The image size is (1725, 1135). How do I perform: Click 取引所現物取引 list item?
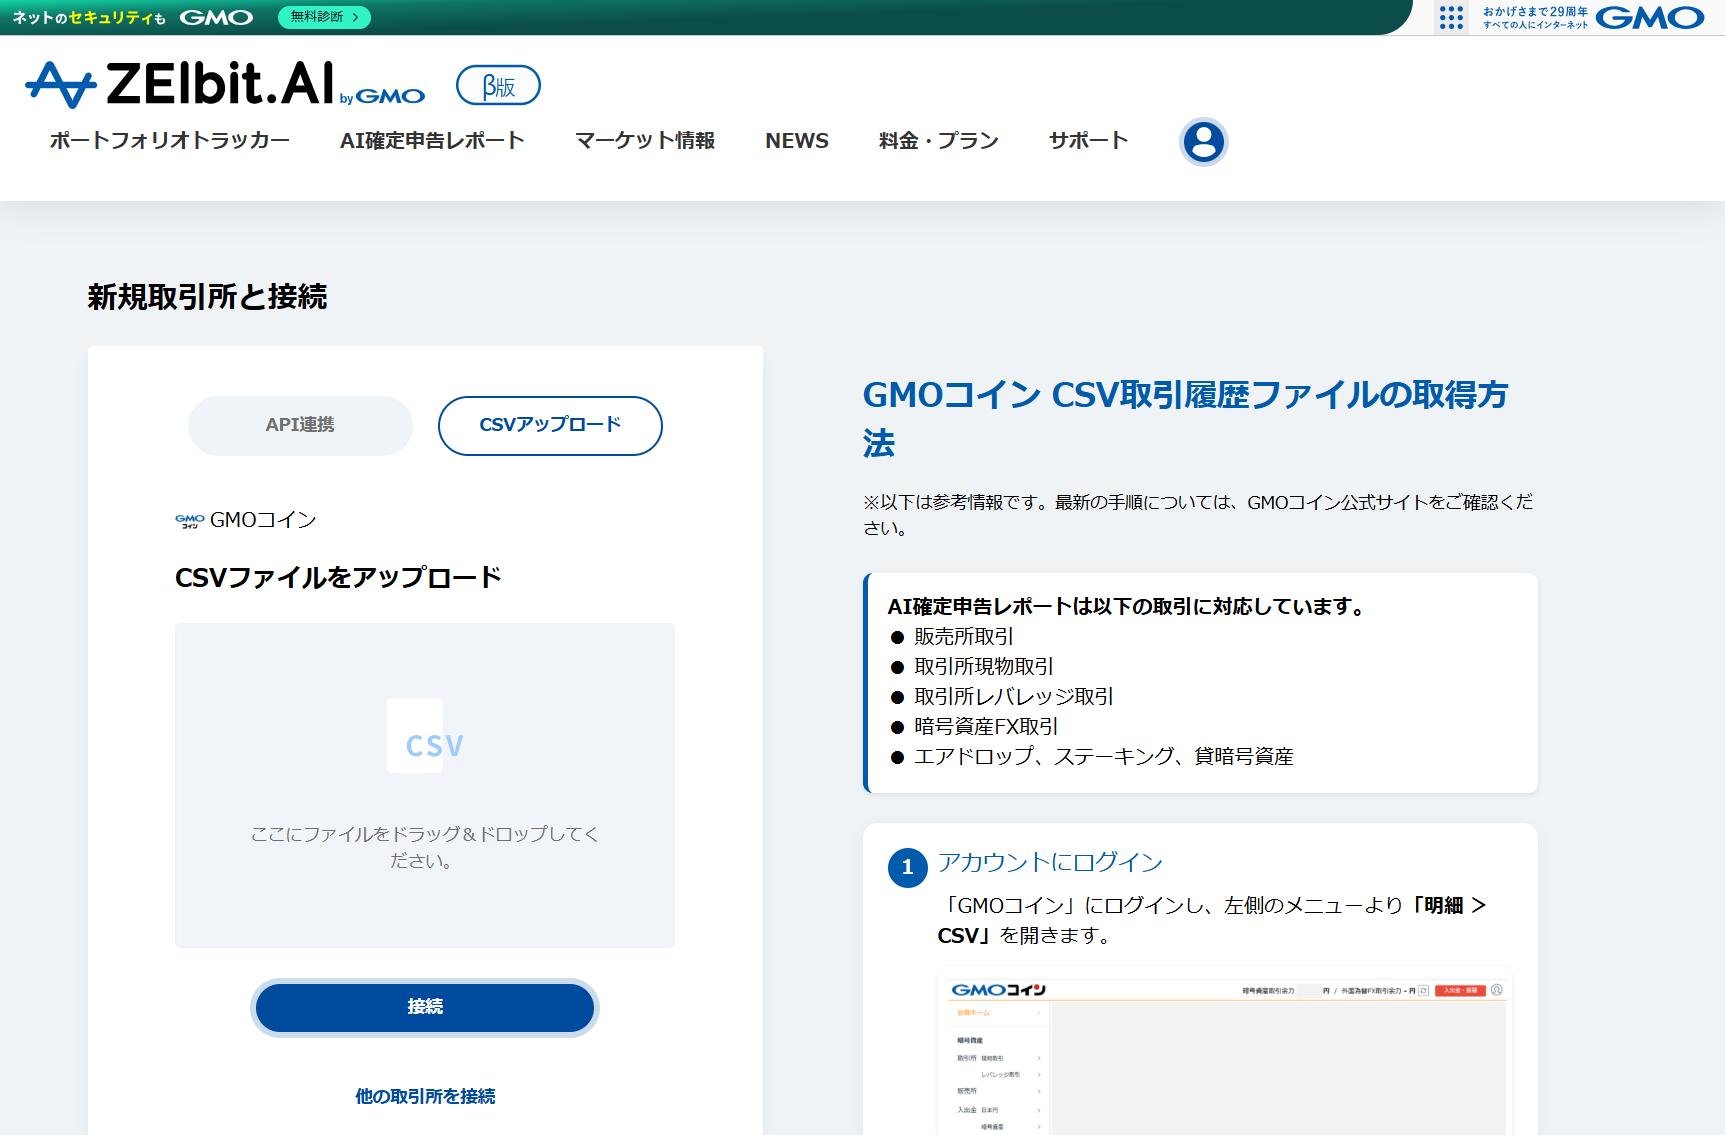pos(984,667)
